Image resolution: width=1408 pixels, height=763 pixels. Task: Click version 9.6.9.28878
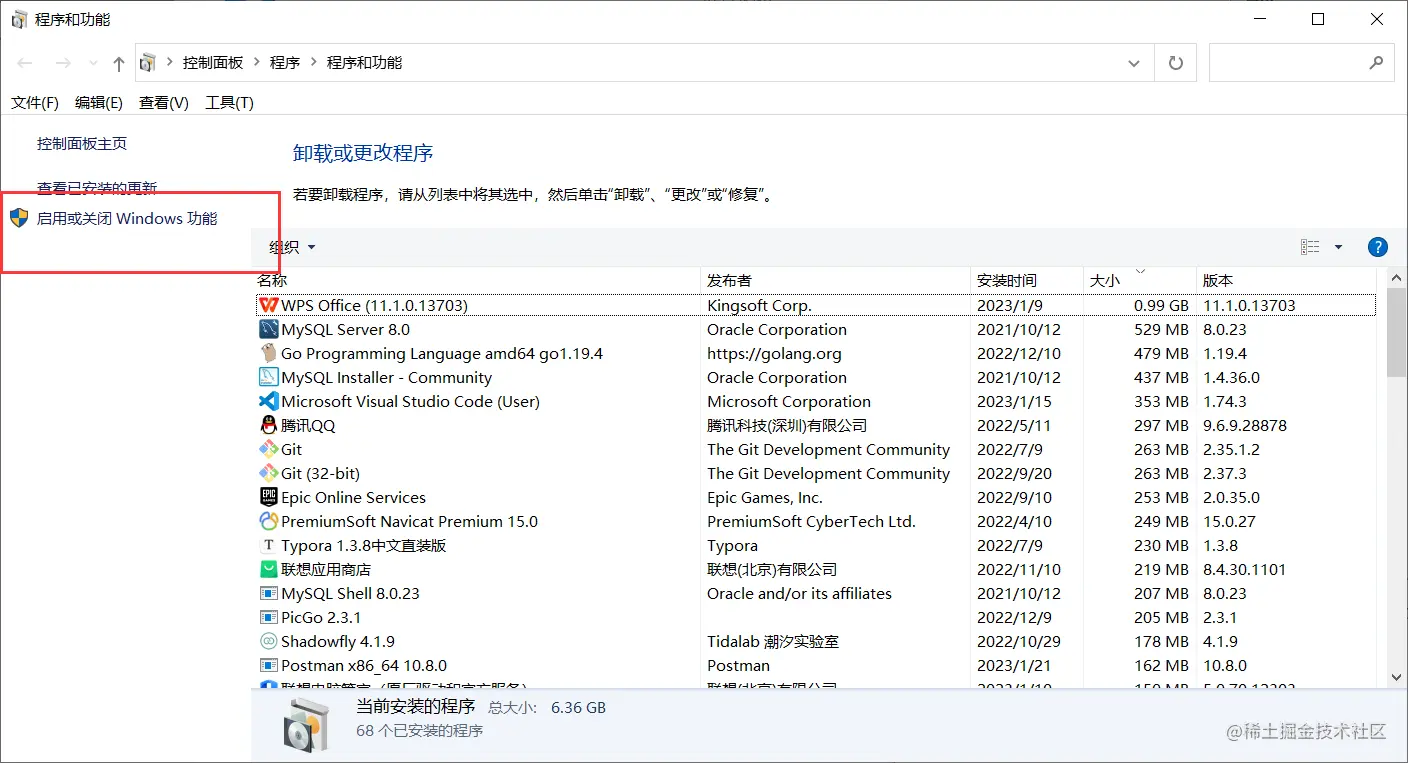[1245, 425]
